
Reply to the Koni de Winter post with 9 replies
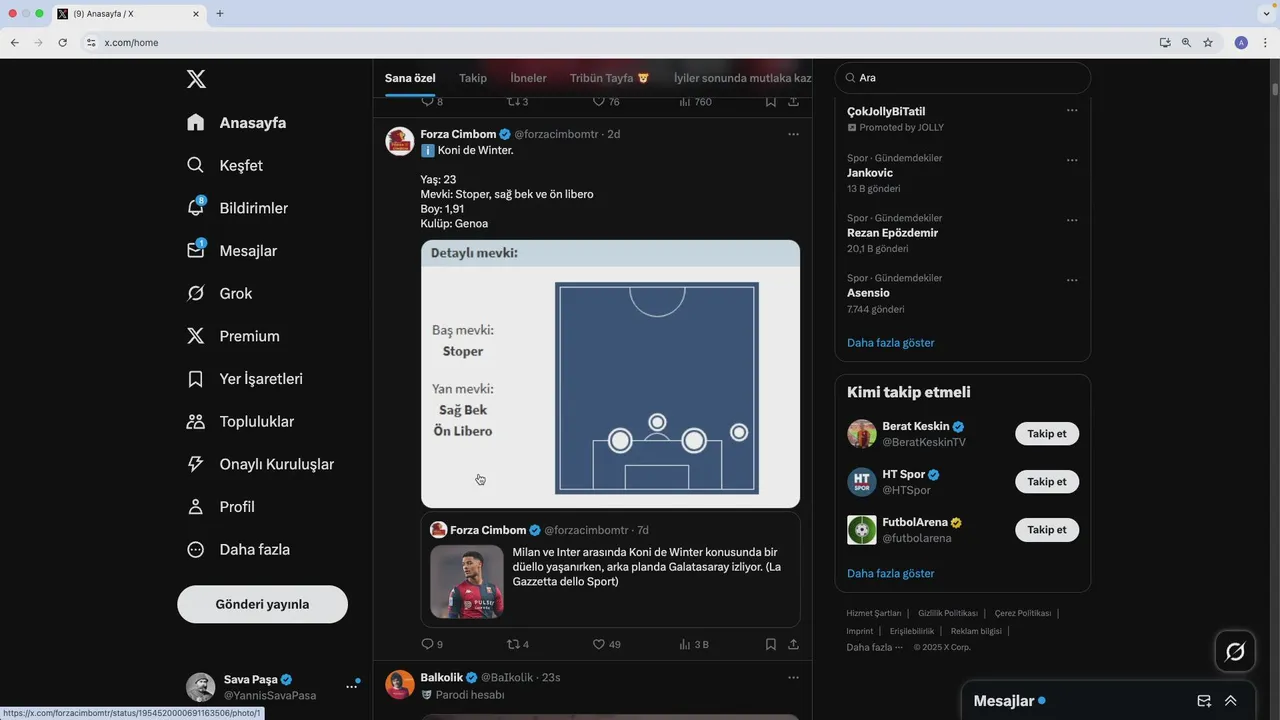432,644
